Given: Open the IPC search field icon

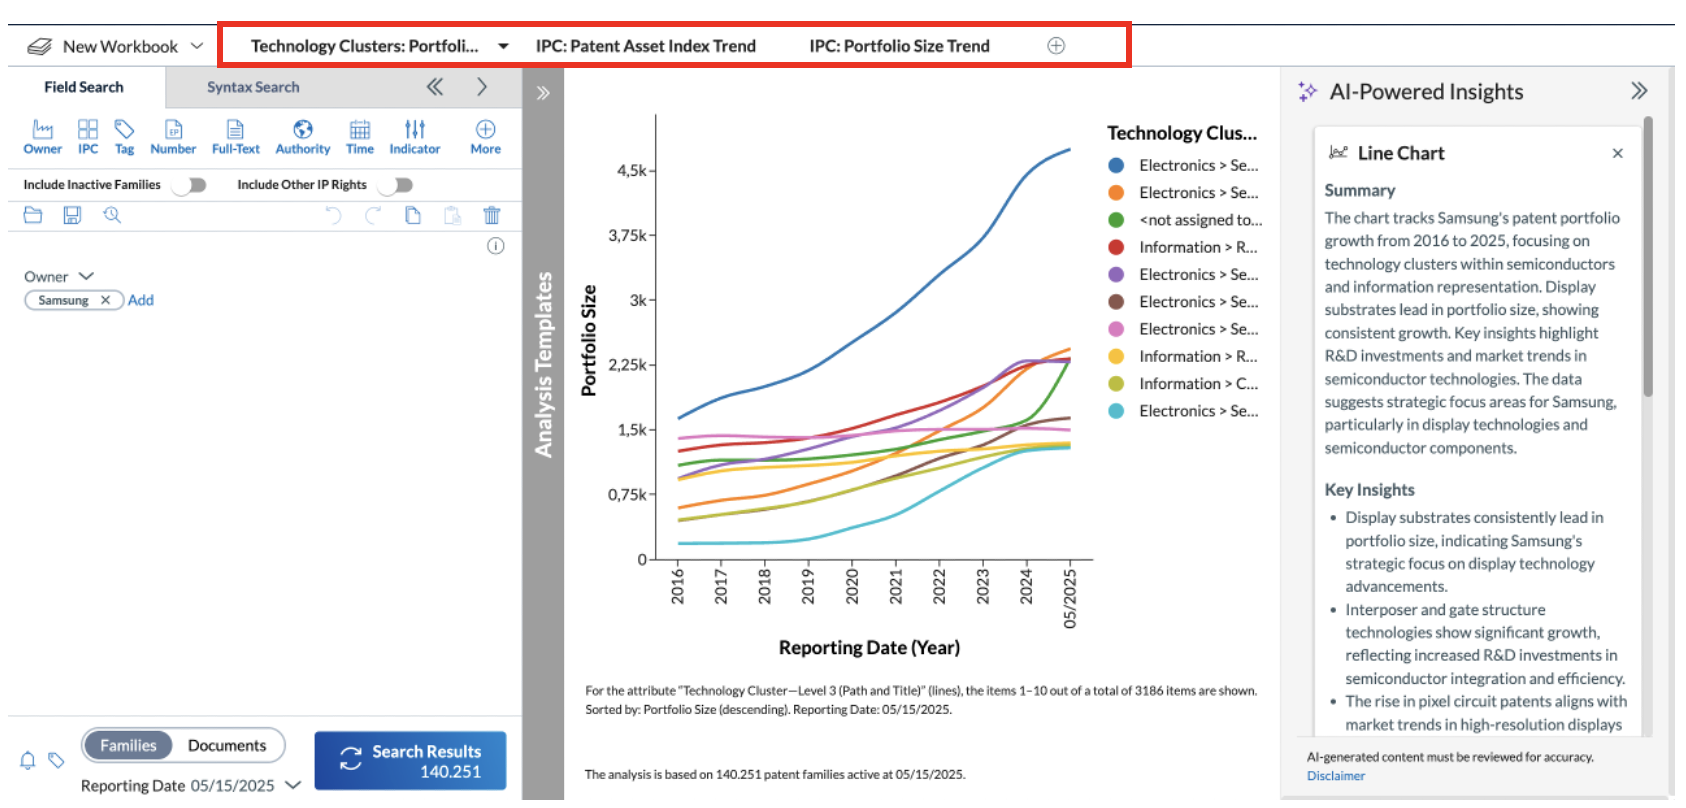Looking at the screenshot, I should coord(88,130).
